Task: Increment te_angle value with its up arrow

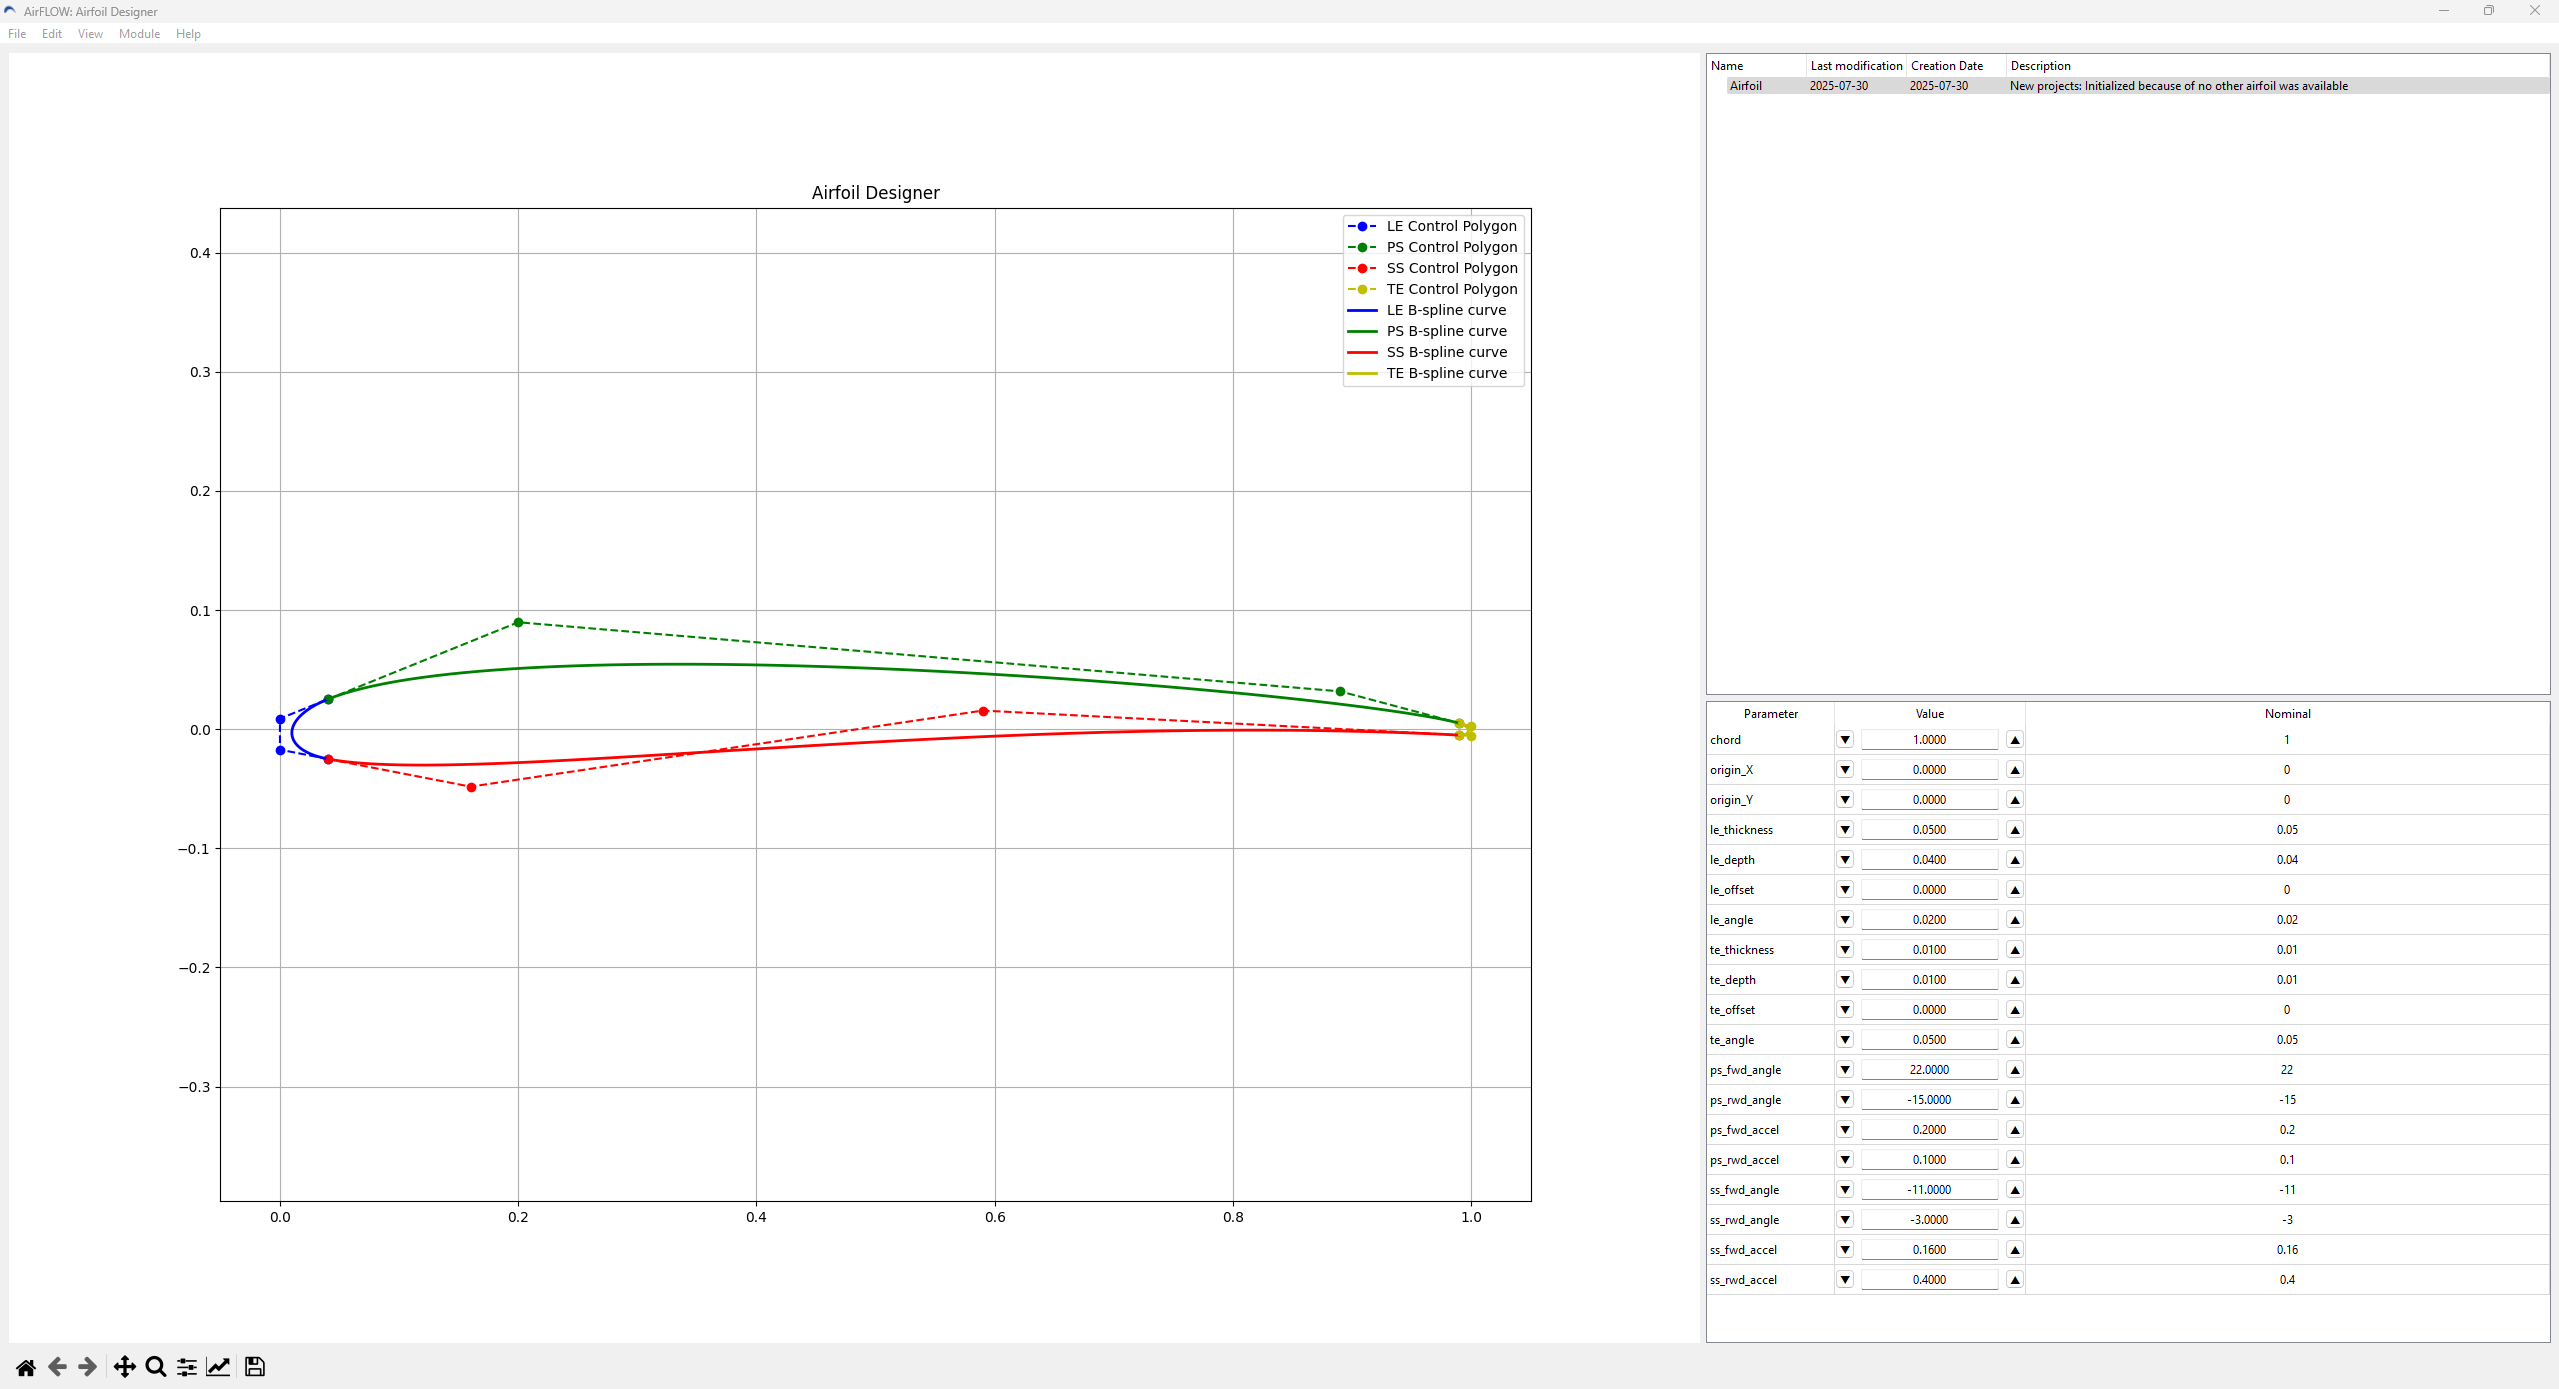Action: pyautogui.click(x=2014, y=1039)
